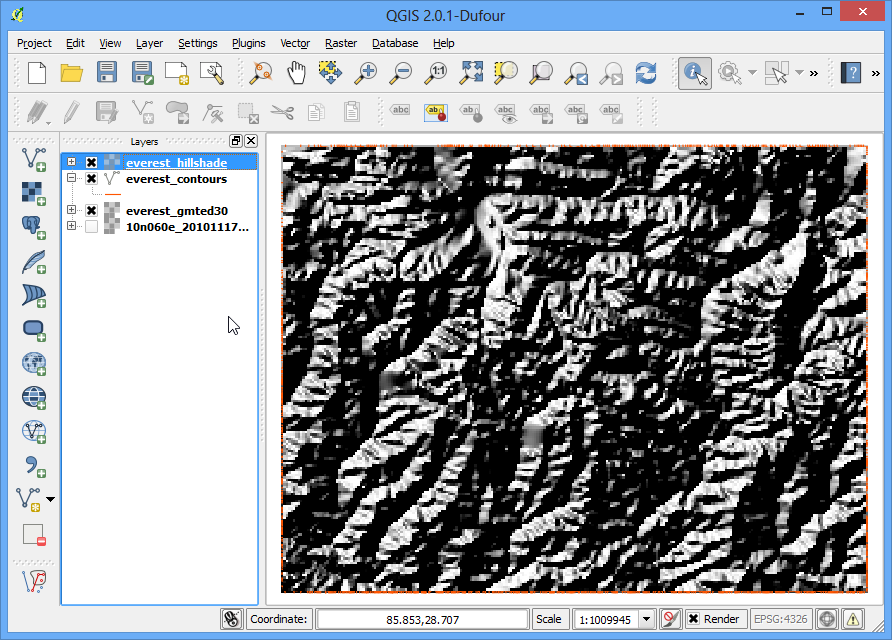Open the Scale dropdown list
This screenshot has height=640, width=892.
pos(646,619)
